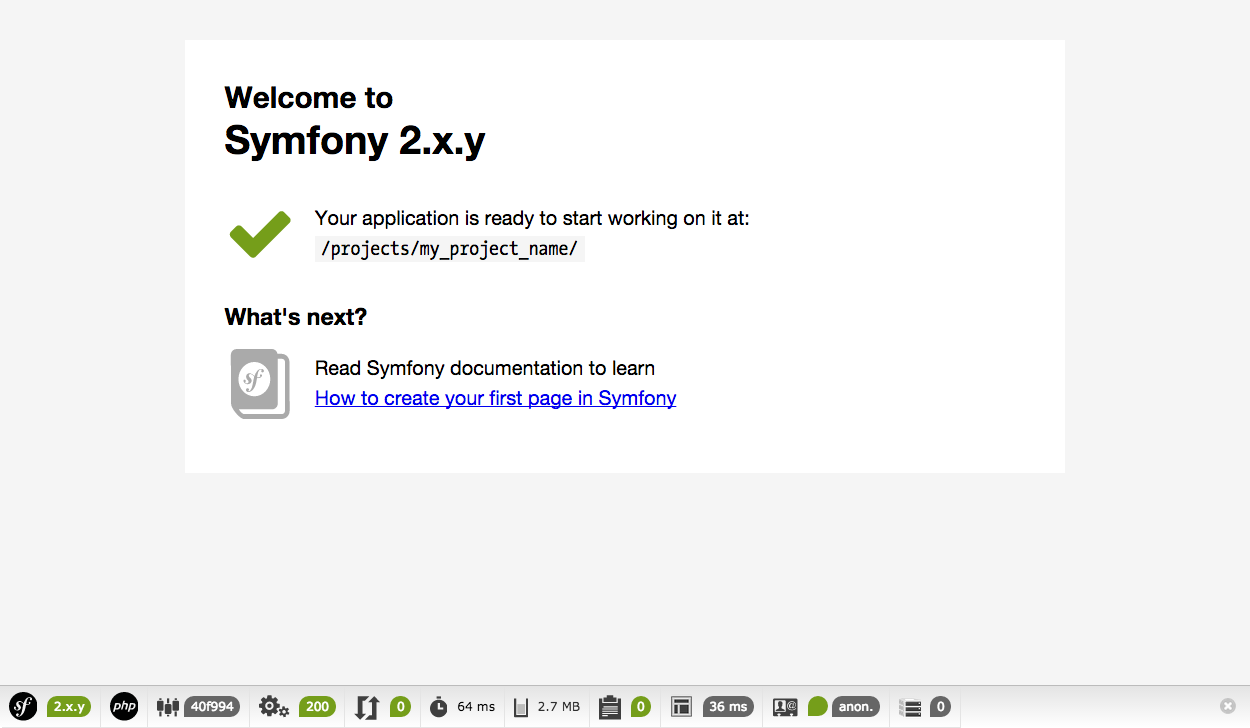This screenshot has height=728, width=1250.
Task: Click 'Read Symfony documentation to learn' text
Action: tap(485, 368)
